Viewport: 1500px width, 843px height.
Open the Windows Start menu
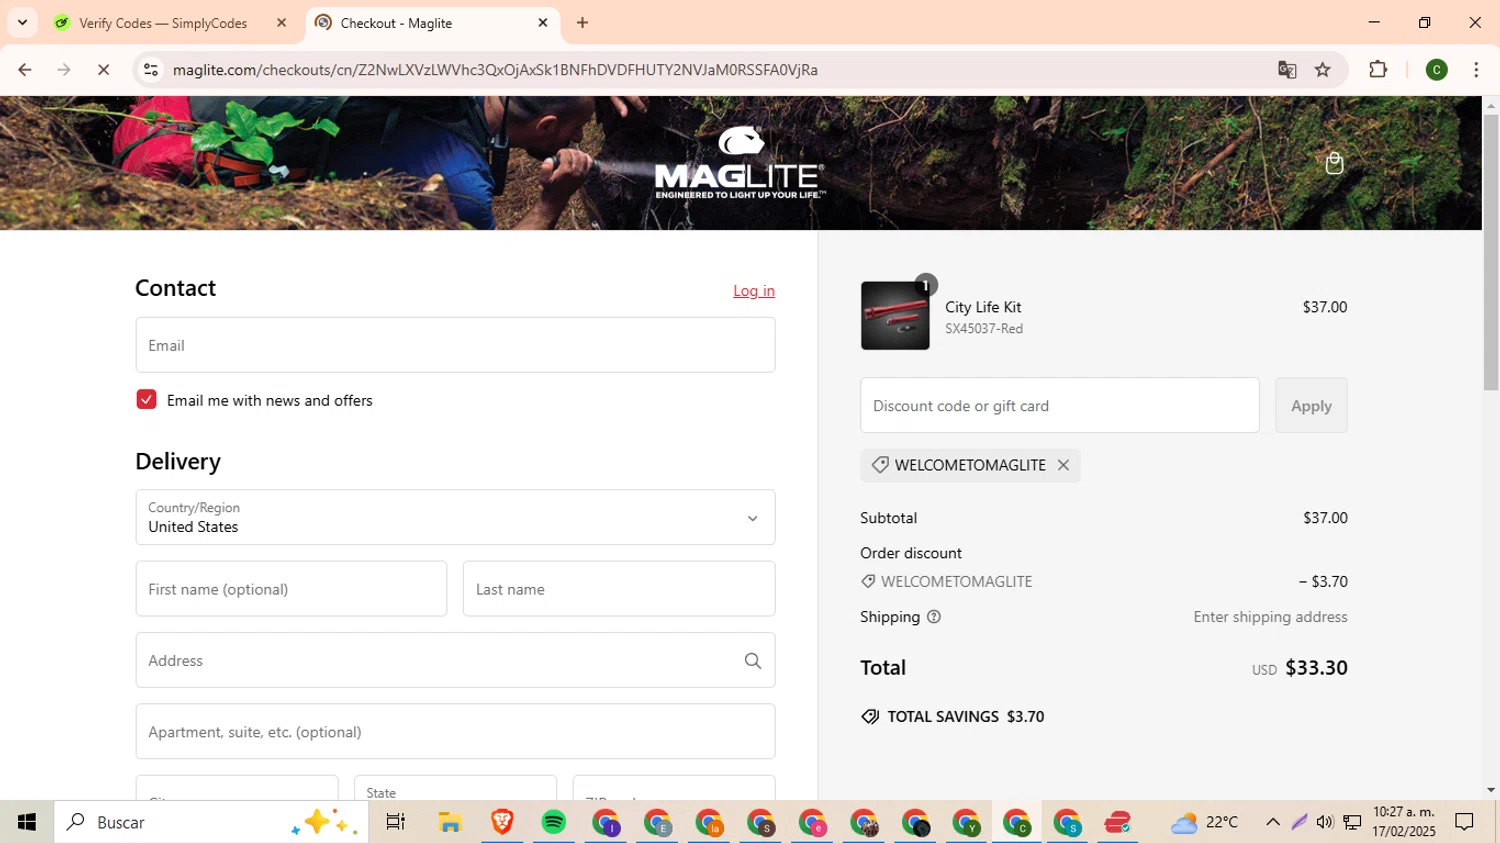pos(27,823)
